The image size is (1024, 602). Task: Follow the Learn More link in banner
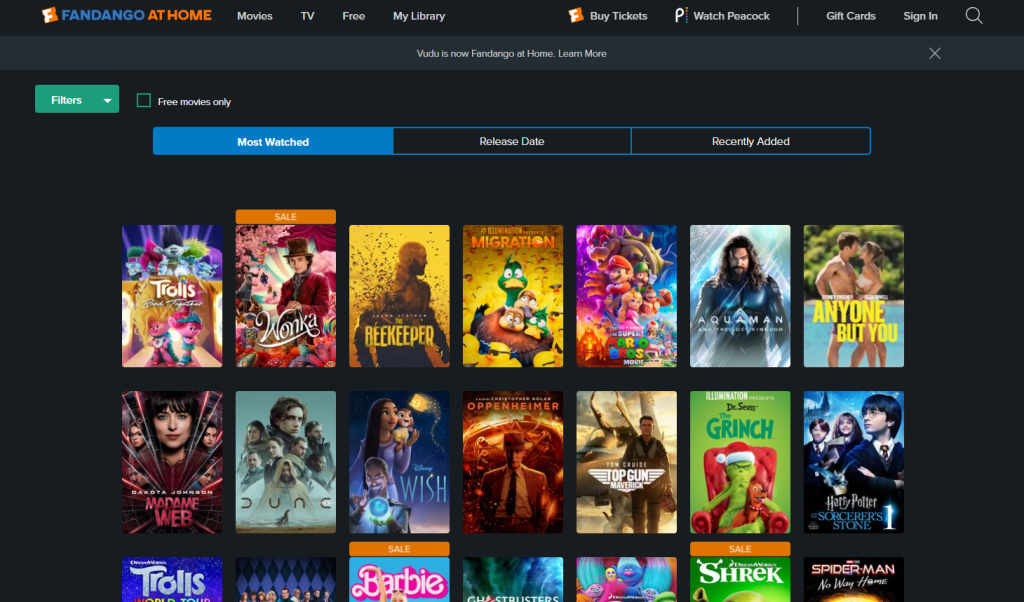582,53
